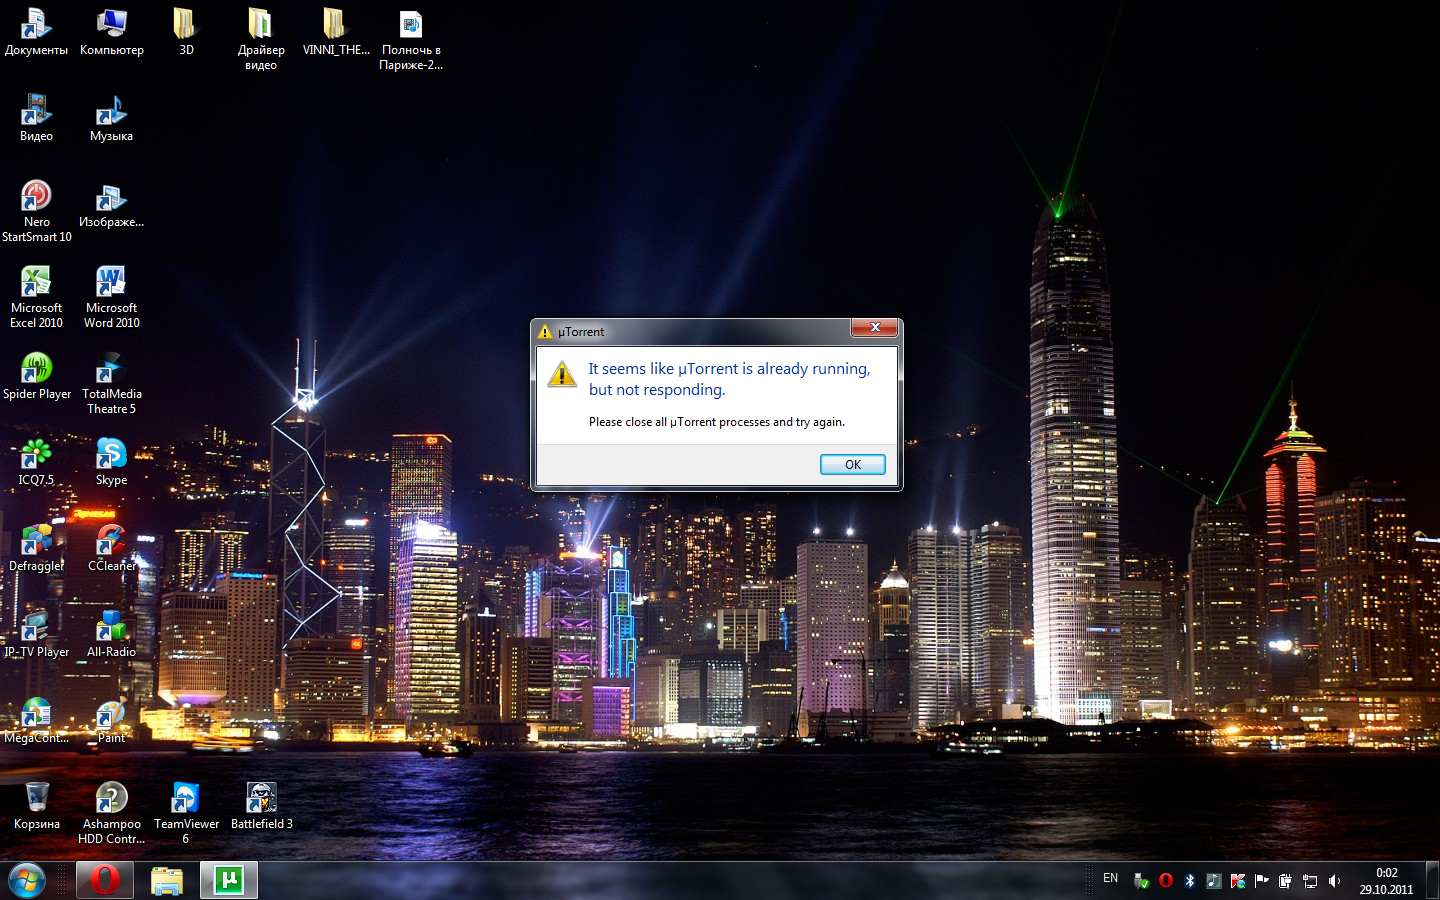
Task: Open the Документы desktop icon
Action: (36, 32)
